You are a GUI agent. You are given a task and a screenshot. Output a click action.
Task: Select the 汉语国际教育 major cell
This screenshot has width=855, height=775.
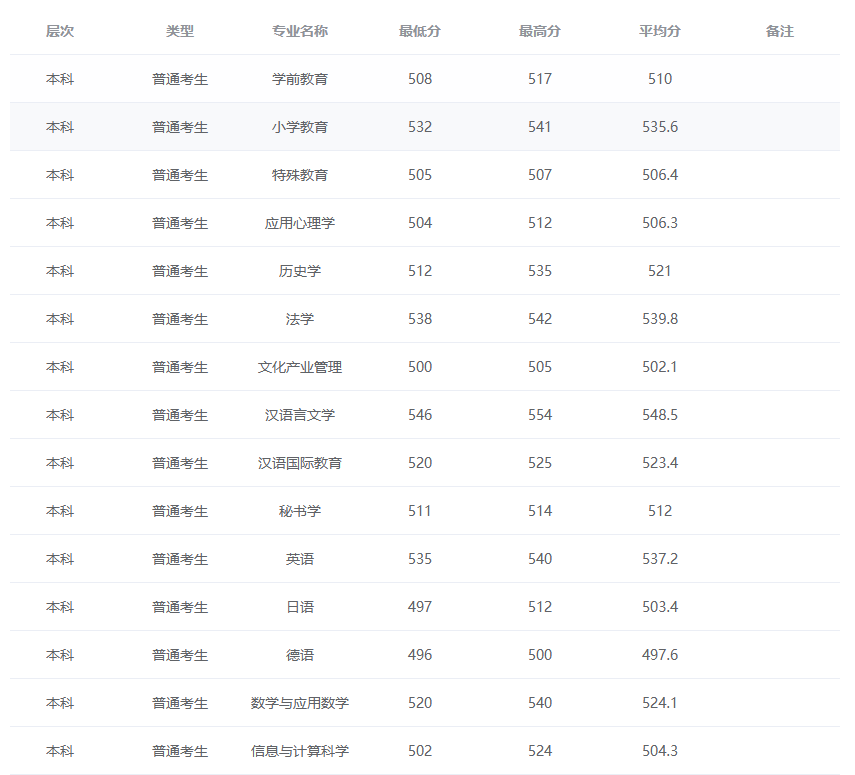[300, 463]
